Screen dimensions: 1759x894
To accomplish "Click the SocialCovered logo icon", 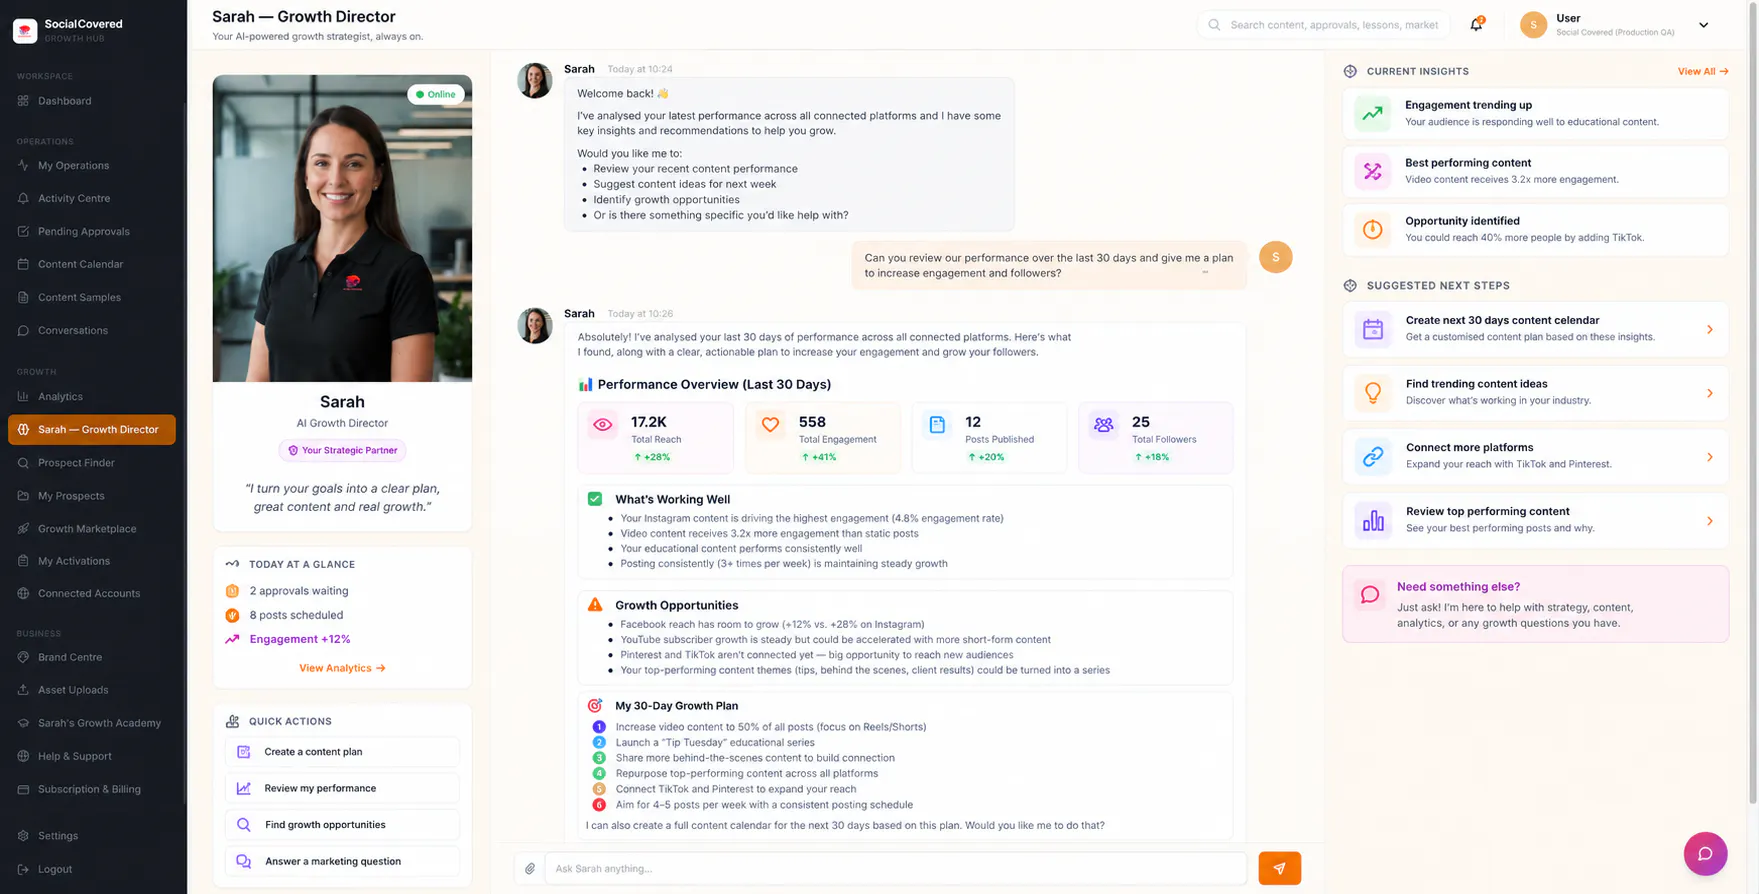I will 25,31.
